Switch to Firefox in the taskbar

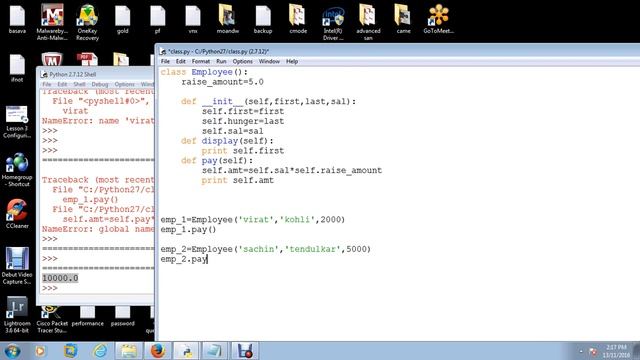(158, 351)
